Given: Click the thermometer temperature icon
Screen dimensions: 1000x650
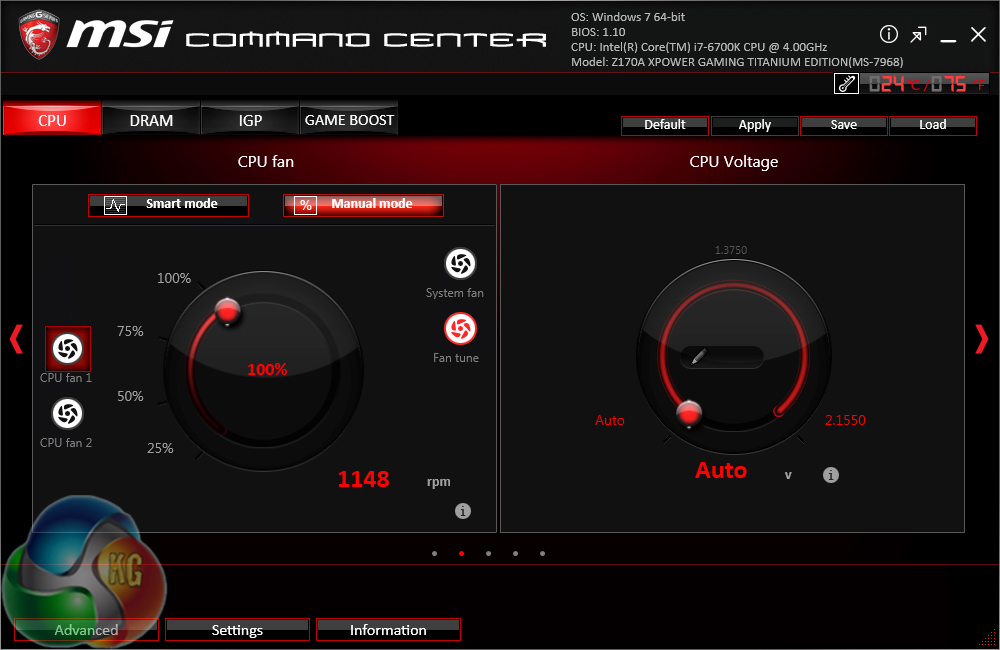Looking at the screenshot, I should (846, 84).
